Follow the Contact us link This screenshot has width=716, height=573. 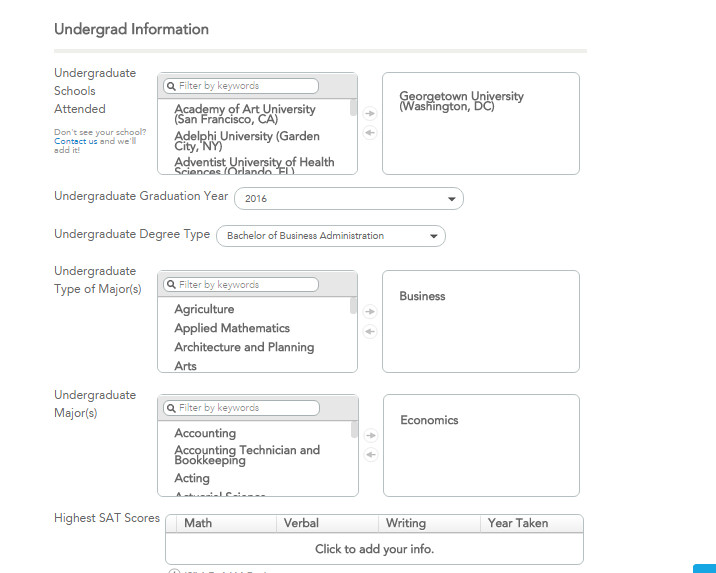(x=76, y=141)
